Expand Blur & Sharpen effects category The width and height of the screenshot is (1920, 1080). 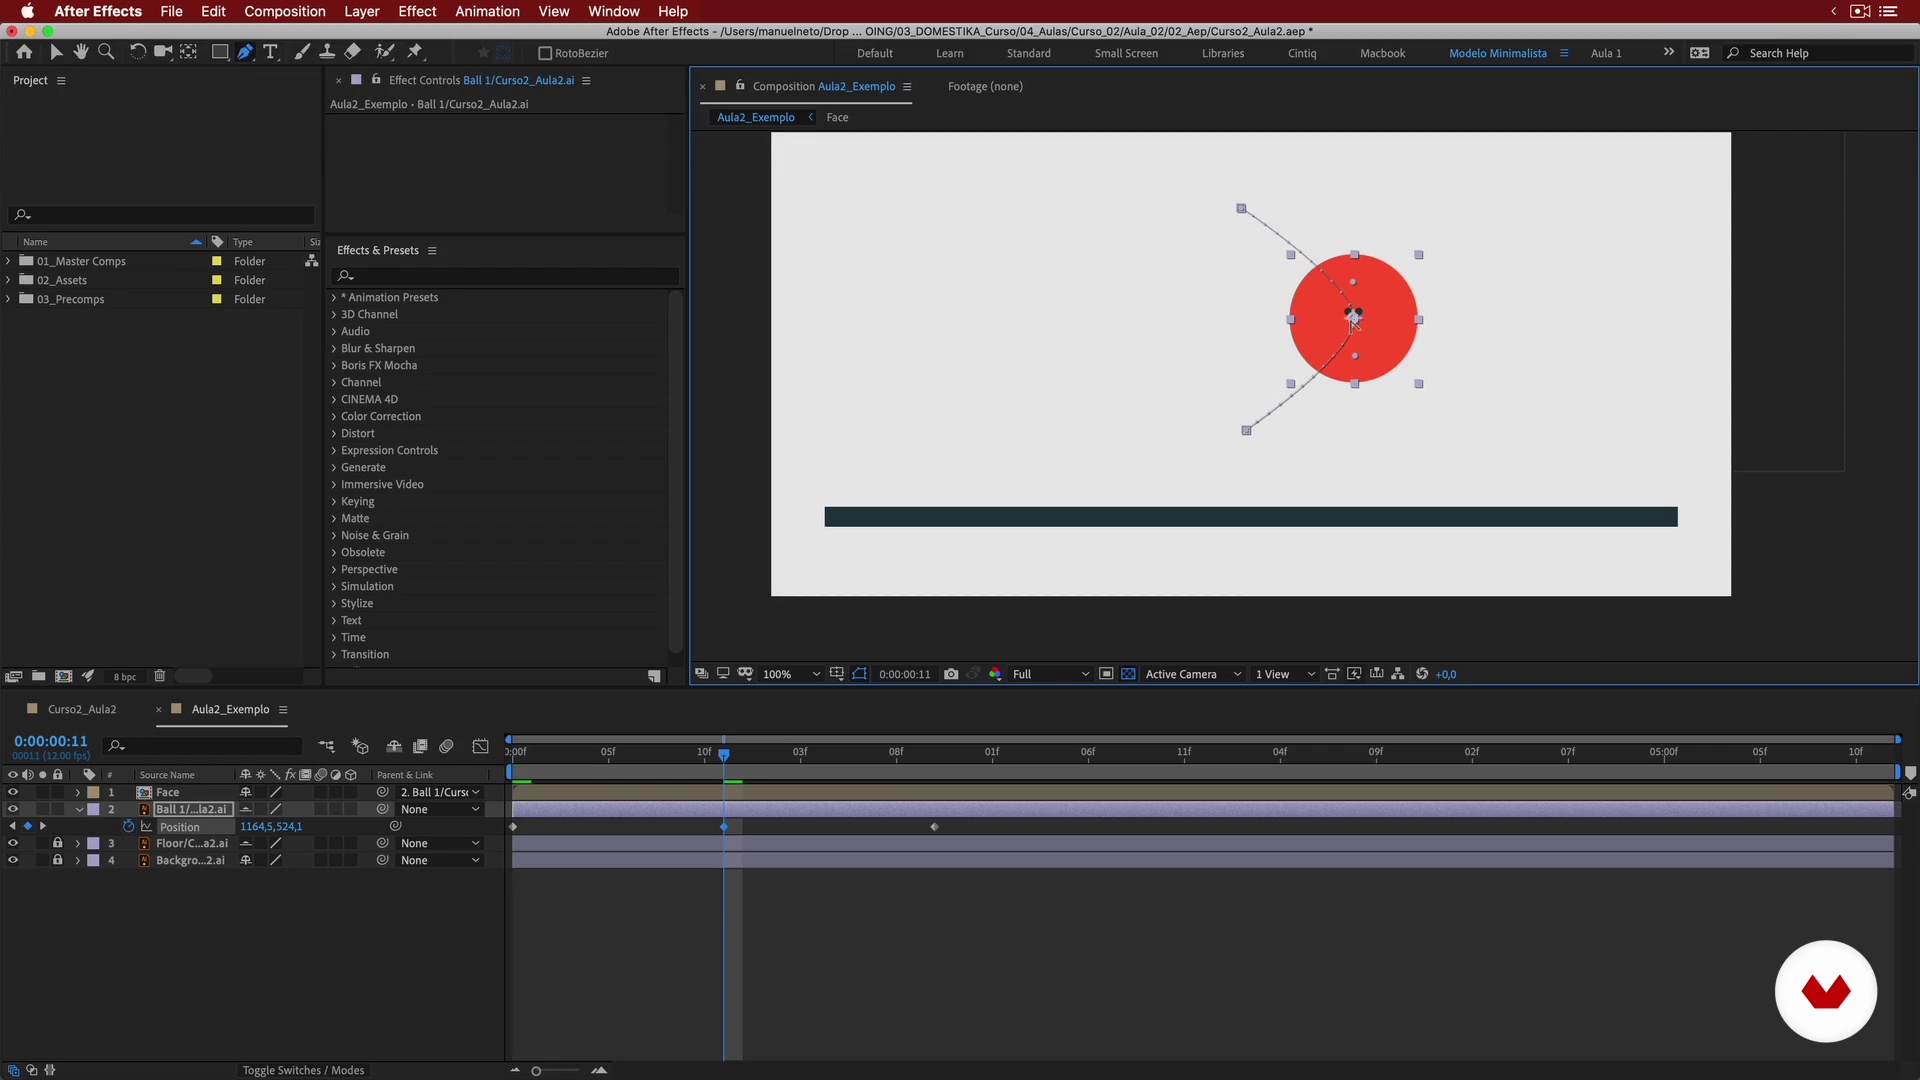(x=334, y=348)
